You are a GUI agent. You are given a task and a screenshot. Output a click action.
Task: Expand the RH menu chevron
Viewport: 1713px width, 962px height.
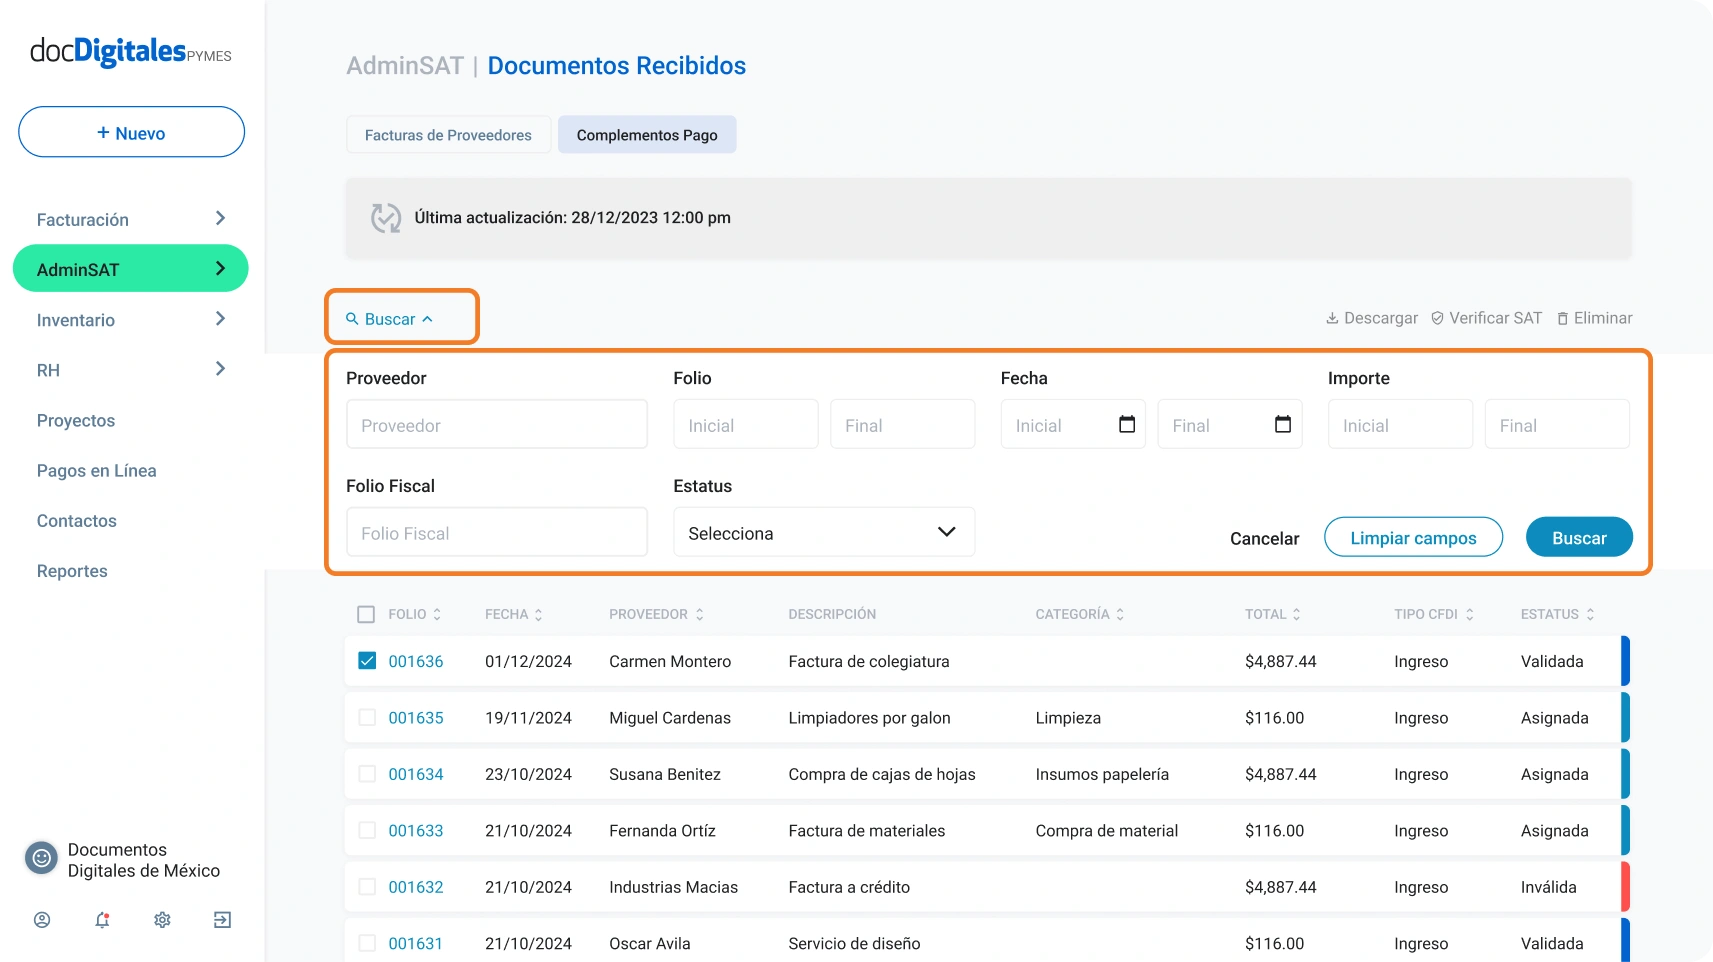coord(220,368)
